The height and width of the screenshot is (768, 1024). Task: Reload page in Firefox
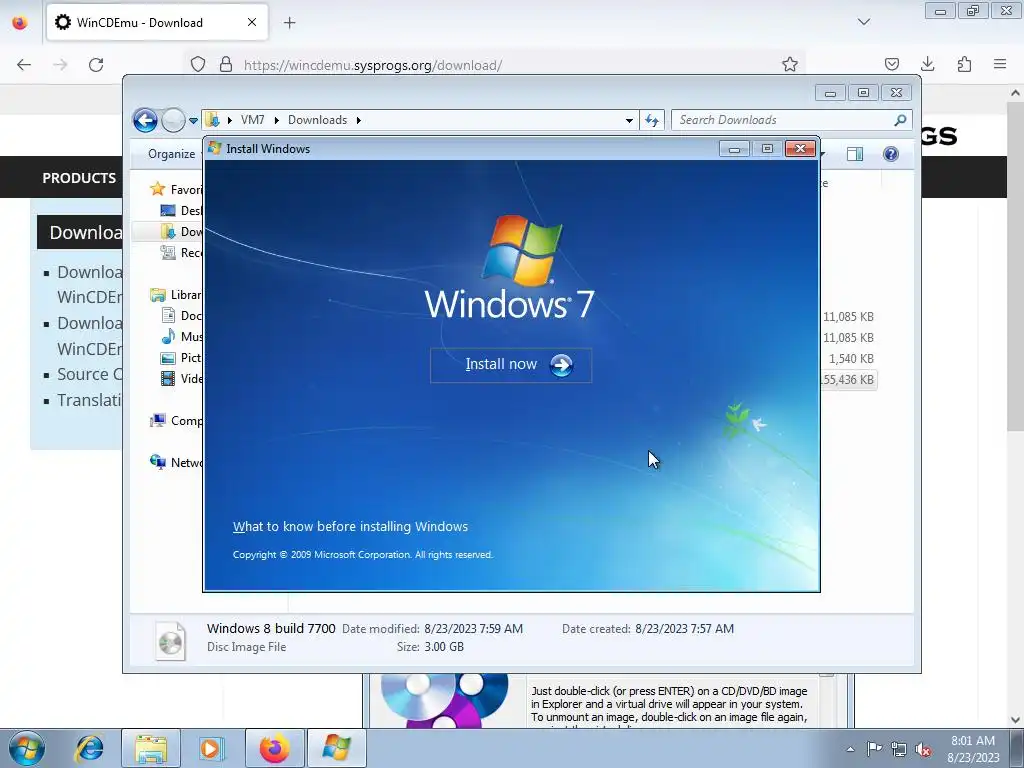click(96, 65)
